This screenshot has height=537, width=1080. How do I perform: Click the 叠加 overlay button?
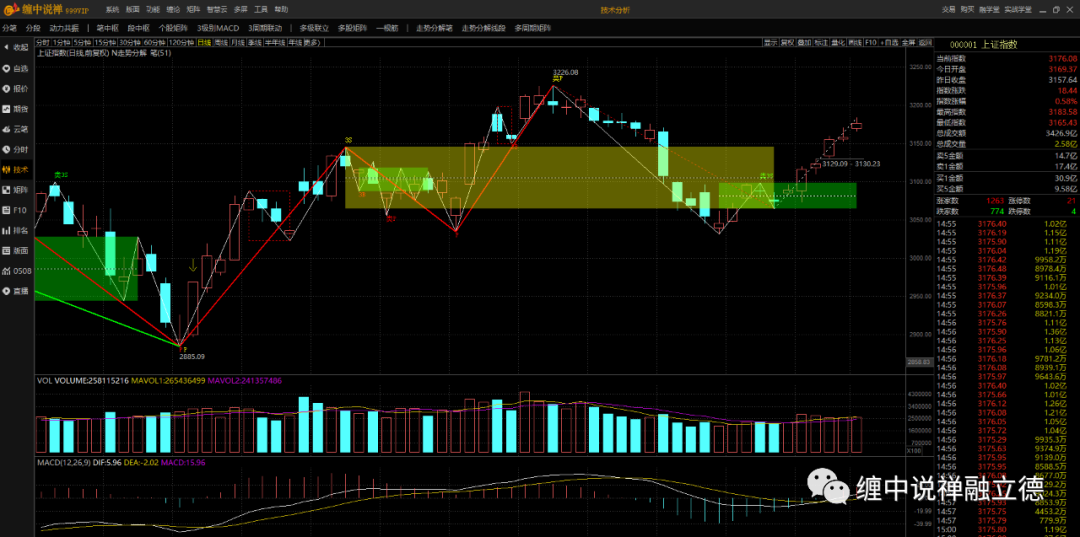pyautogui.click(x=804, y=43)
